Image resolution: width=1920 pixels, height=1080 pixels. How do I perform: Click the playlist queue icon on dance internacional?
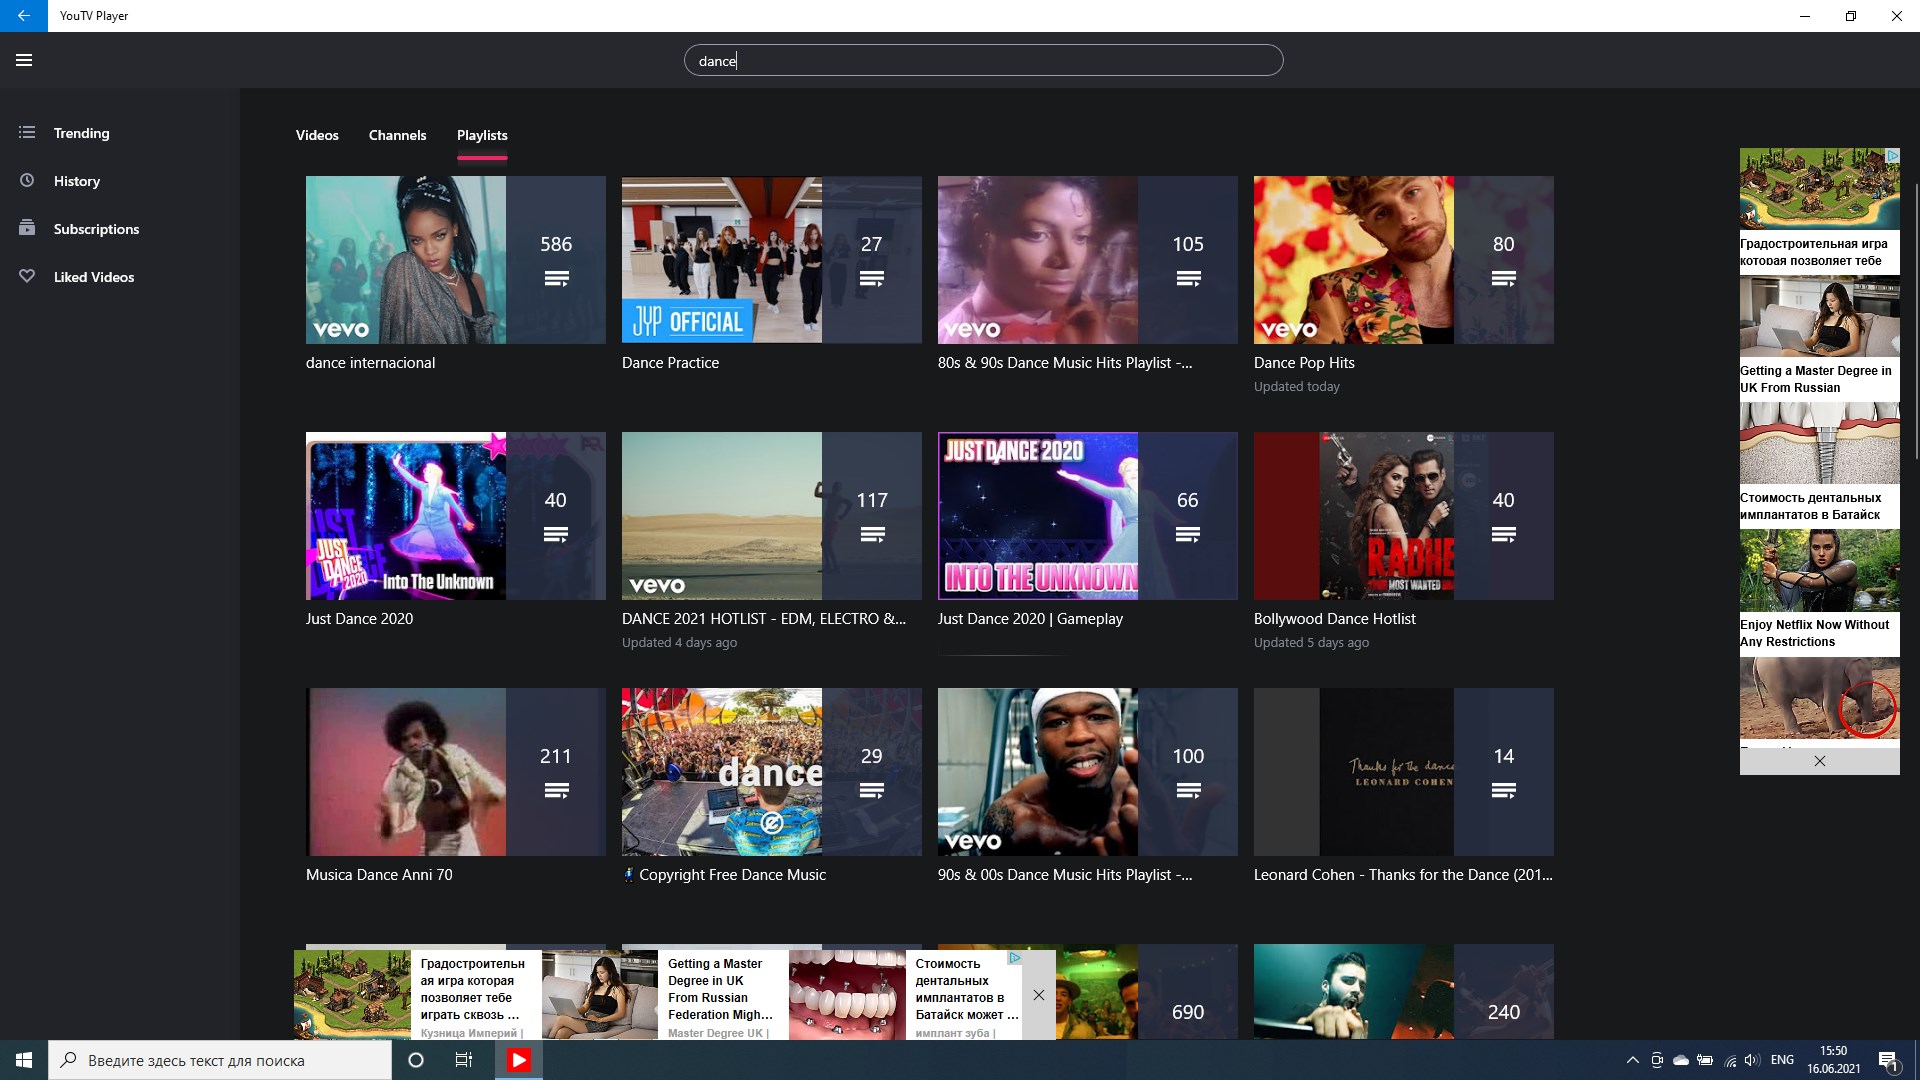point(557,279)
